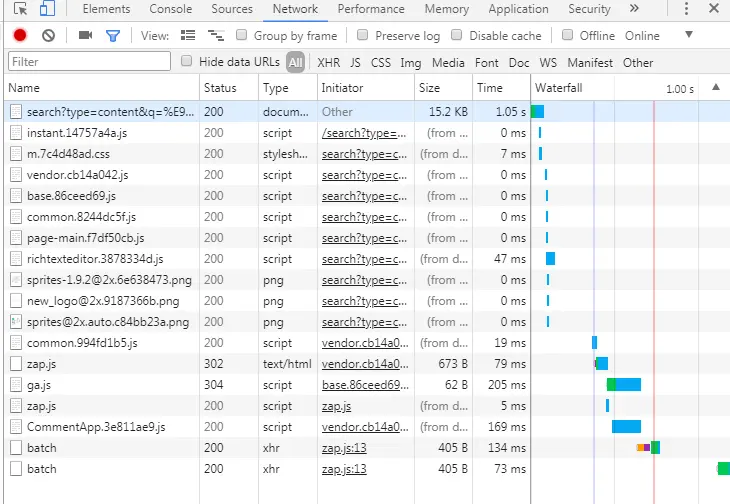Viewport: 730px width, 504px height.
Task: Open the Security tab
Action: [589, 9]
